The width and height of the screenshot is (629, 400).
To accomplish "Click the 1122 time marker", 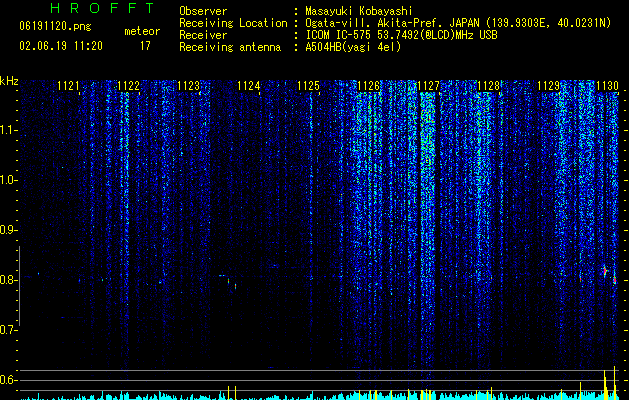I will 129,86.
